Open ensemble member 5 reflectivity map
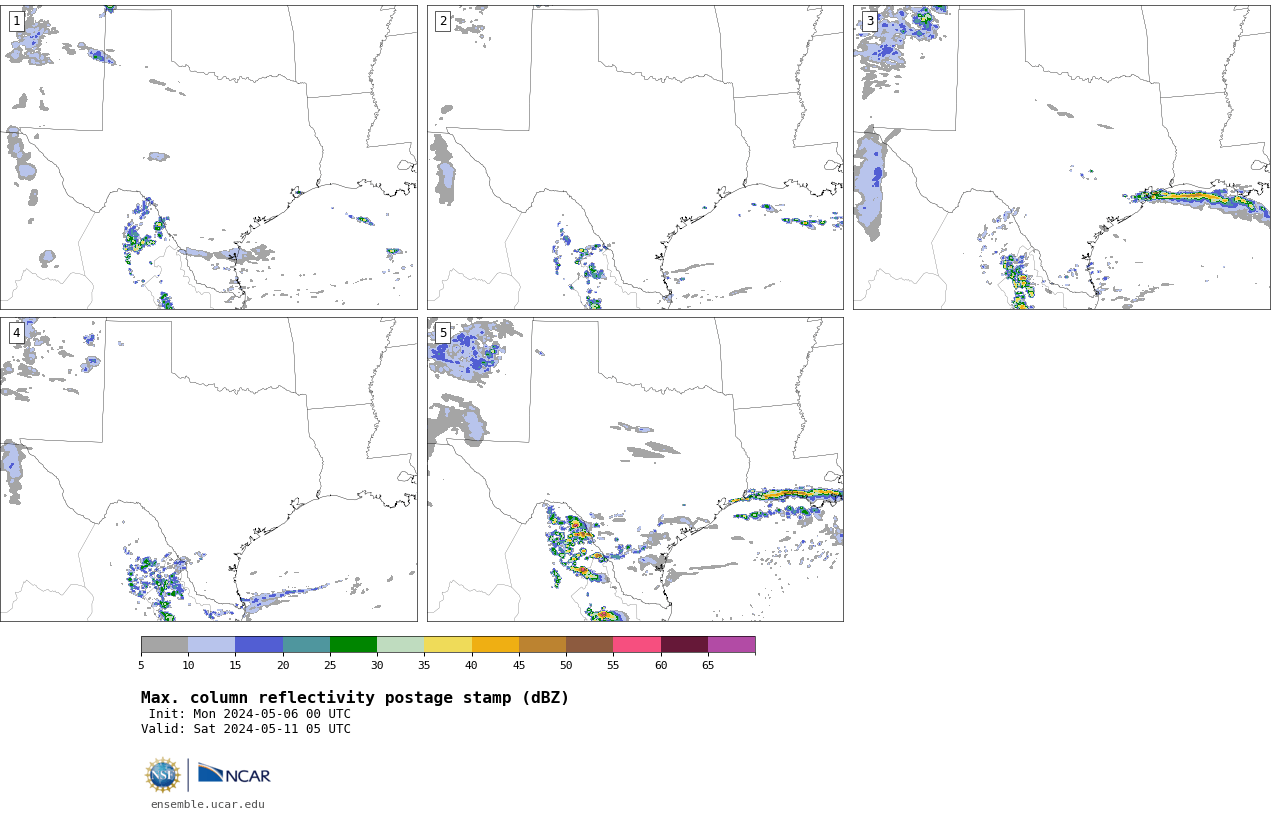1280x815 pixels. [x=635, y=469]
